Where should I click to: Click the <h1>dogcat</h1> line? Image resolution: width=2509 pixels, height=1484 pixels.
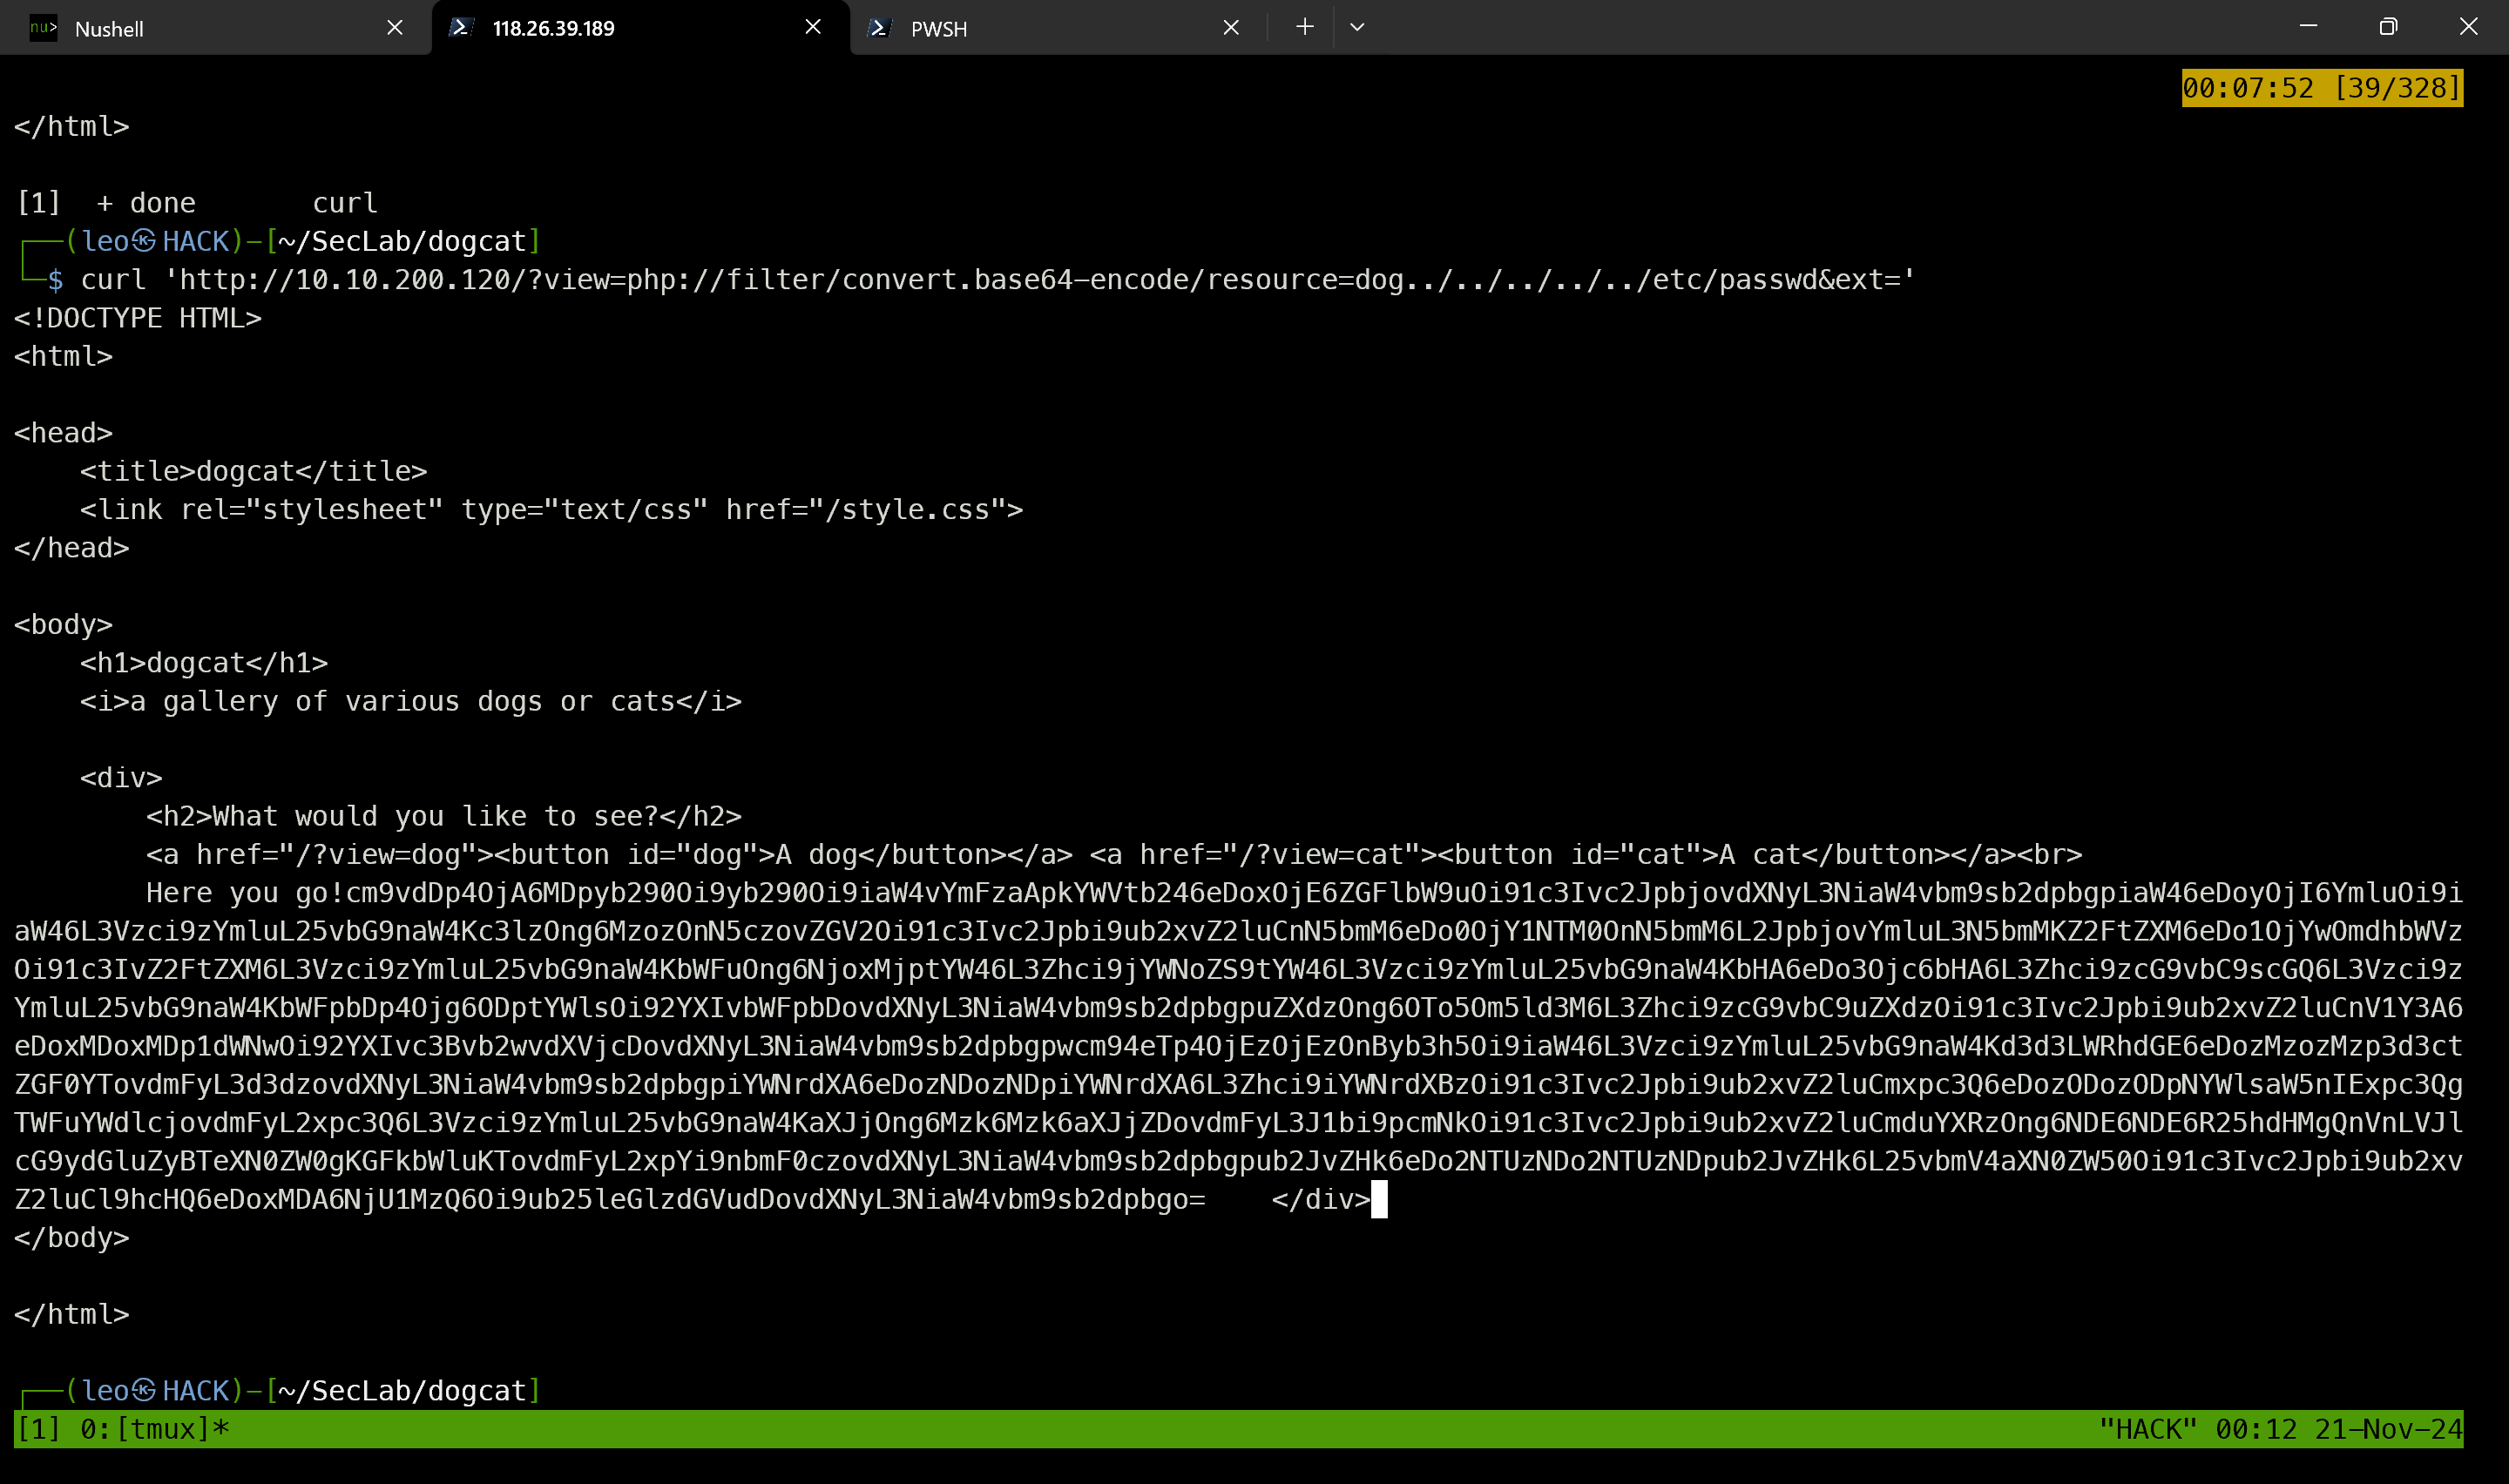click(x=204, y=663)
